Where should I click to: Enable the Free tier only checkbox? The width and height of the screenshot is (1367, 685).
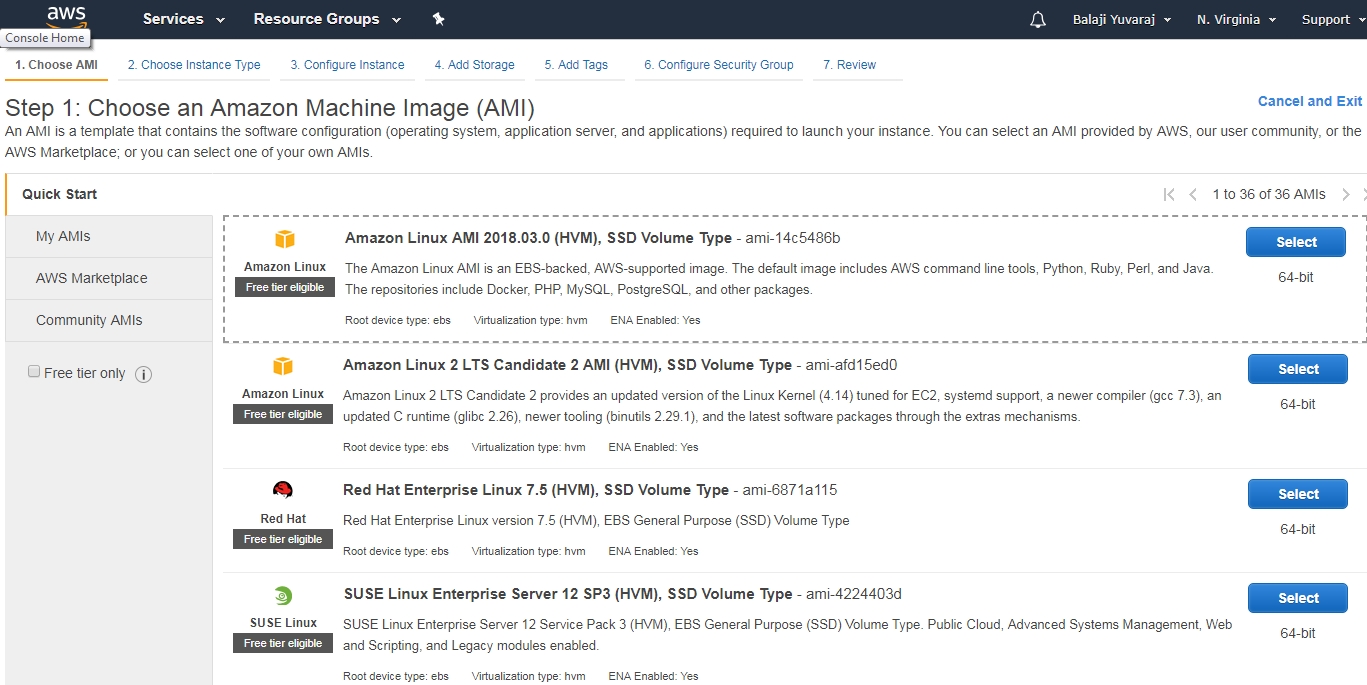pos(34,372)
